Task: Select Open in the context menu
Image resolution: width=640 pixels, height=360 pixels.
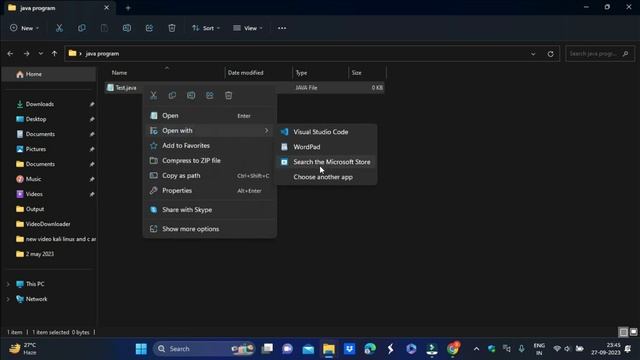Action: coord(209,116)
